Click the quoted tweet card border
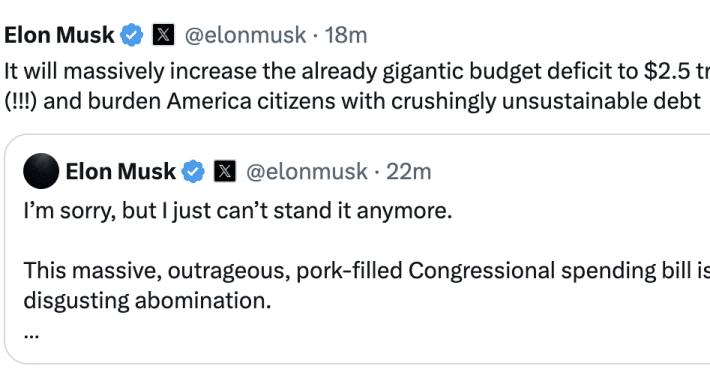The image size is (710, 375). tap(5, 249)
